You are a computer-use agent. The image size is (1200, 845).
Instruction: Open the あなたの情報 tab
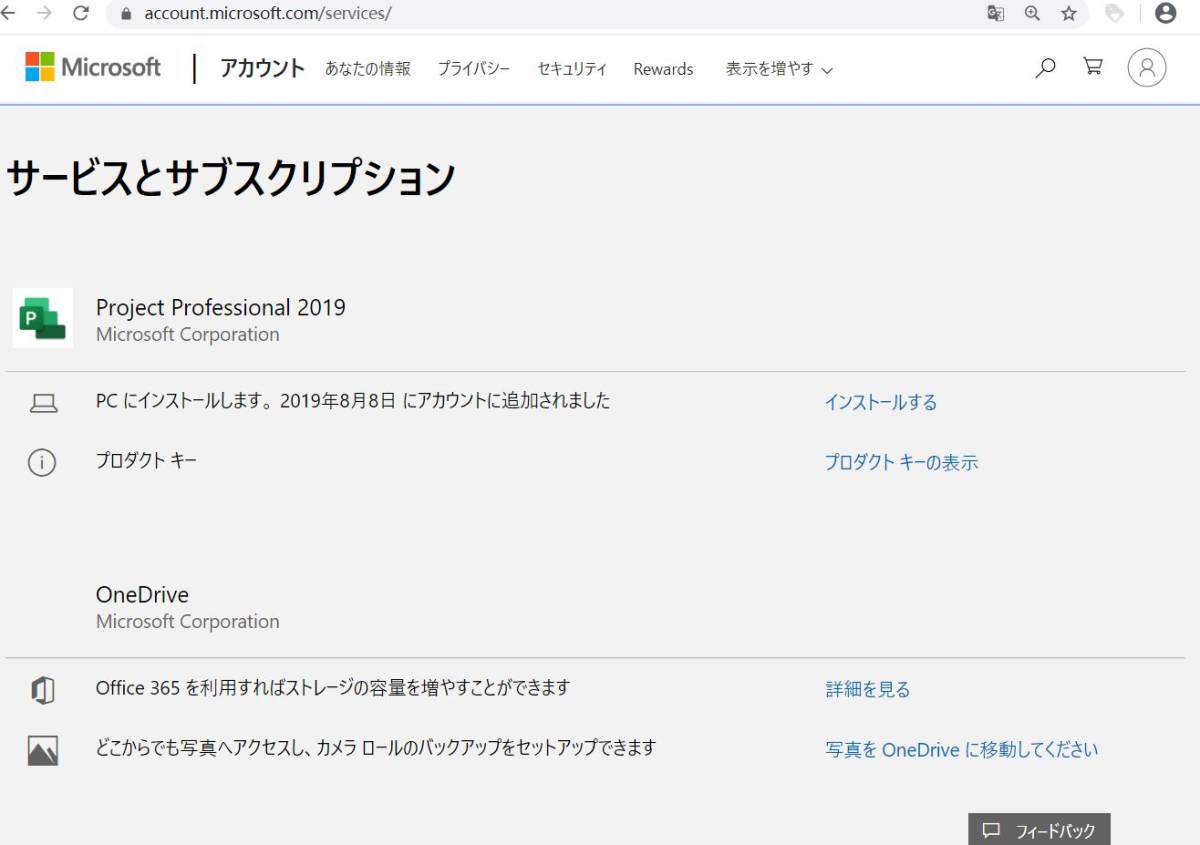[x=367, y=69]
